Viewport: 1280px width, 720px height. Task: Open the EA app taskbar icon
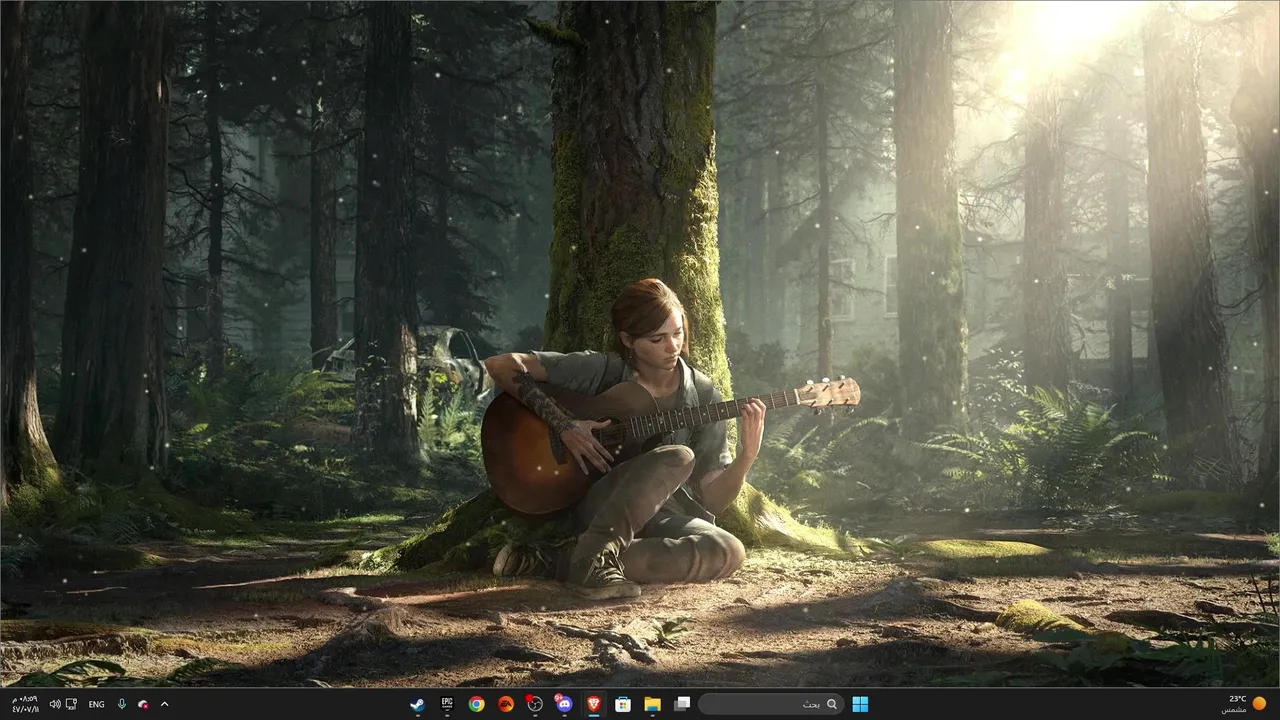click(x=506, y=704)
